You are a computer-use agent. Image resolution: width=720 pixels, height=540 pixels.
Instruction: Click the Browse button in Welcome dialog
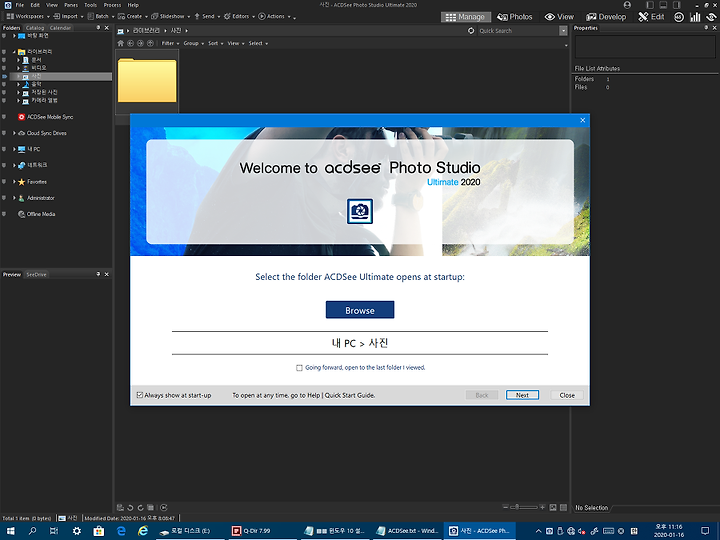[x=360, y=310]
